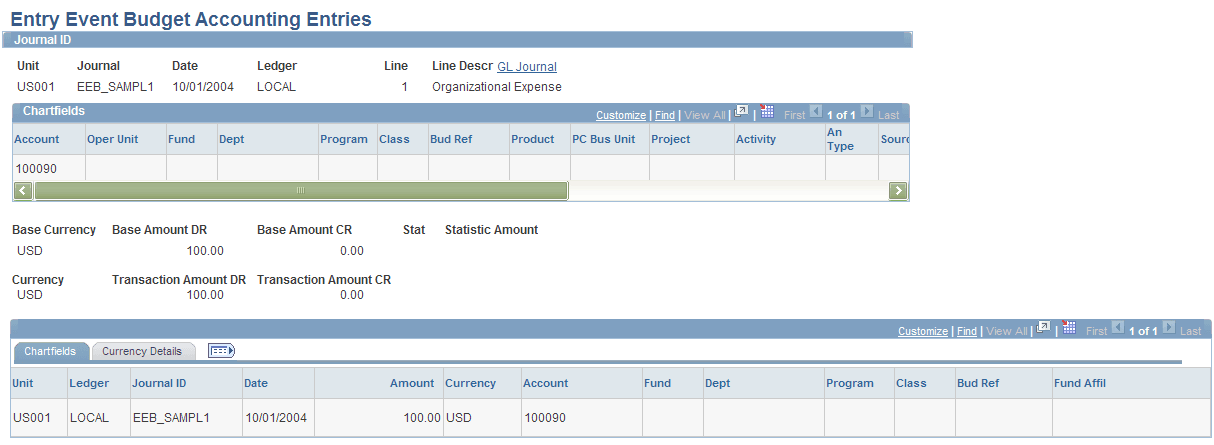Viewport: 1214px width, 445px height.
Task: Sort by the Oper Unit column header
Action: click(113, 139)
